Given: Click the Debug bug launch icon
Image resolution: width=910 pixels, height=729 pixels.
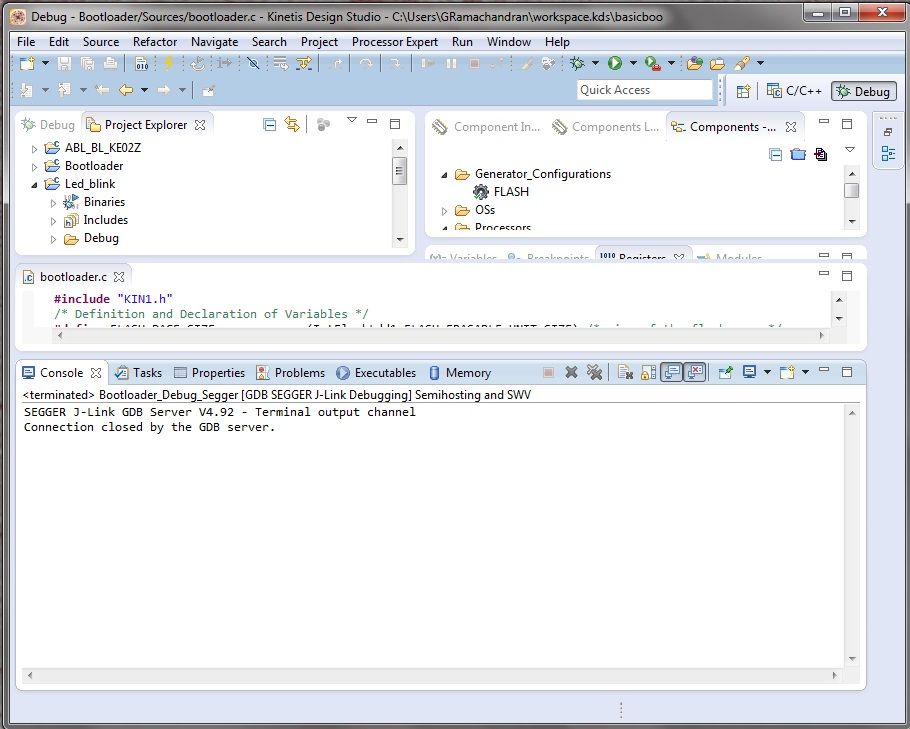Looking at the screenshot, I should pyautogui.click(x=577, y=63).
